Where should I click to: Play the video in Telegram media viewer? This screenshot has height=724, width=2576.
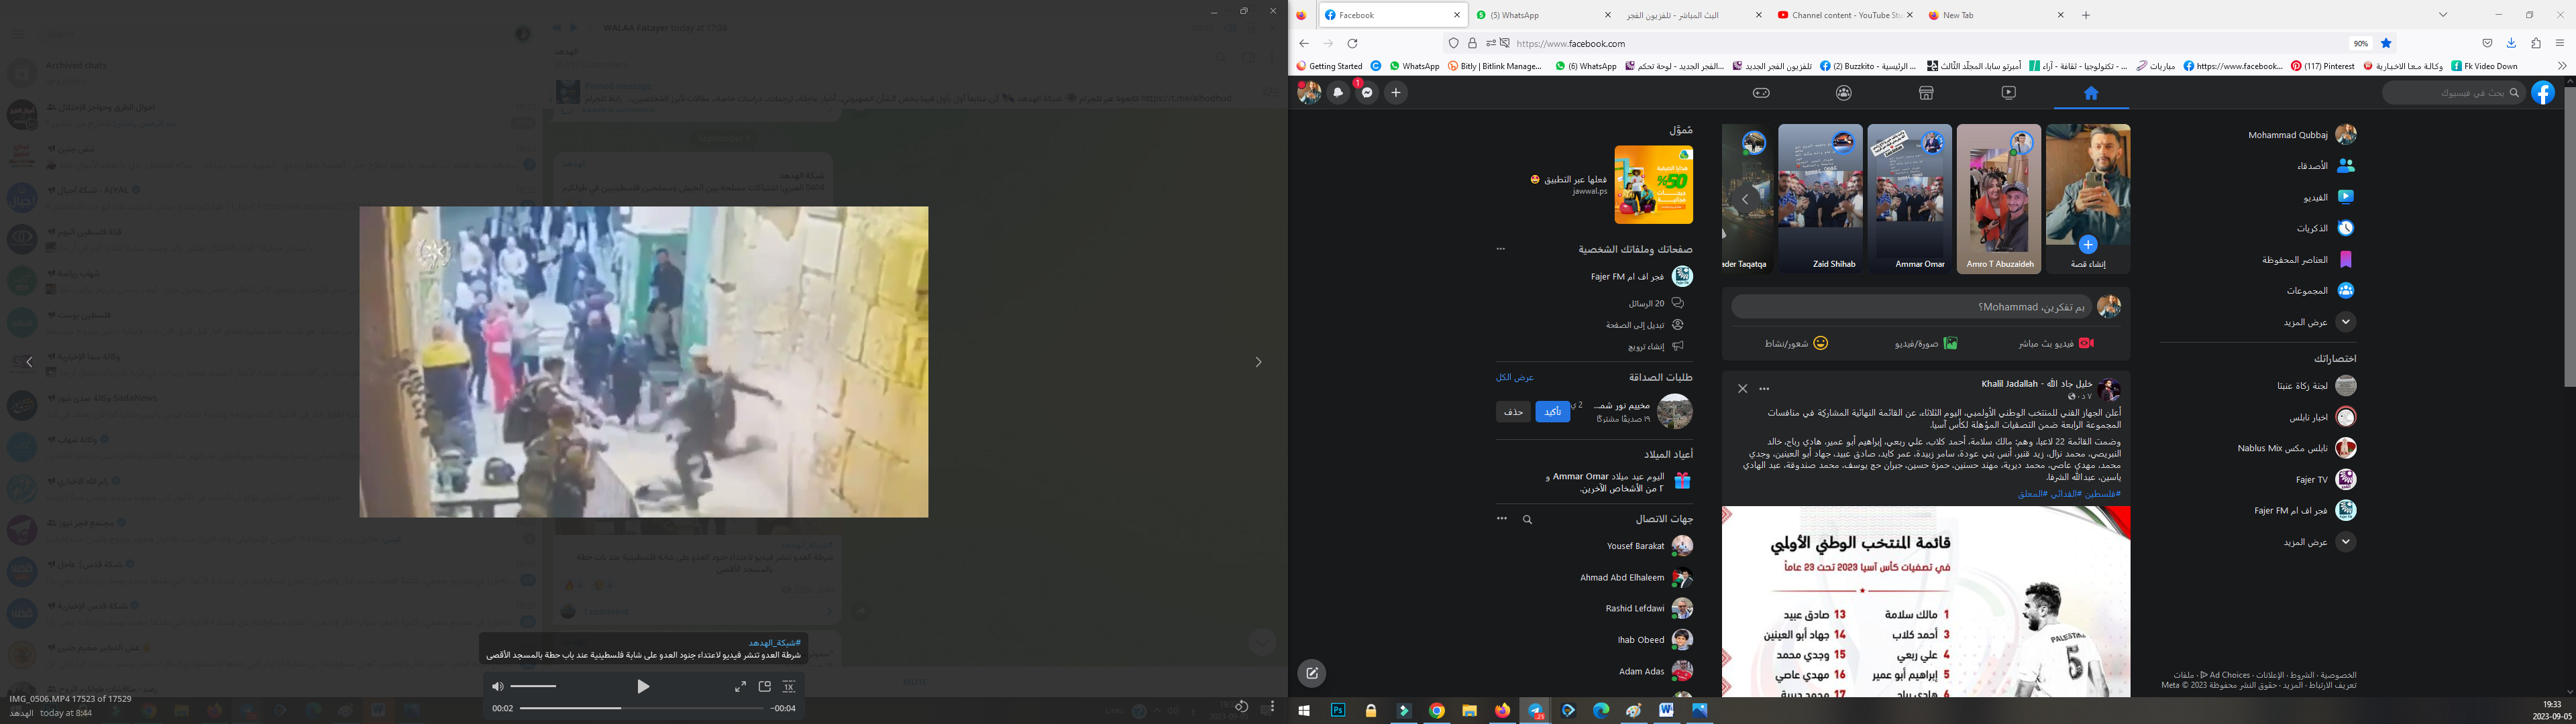pos(643,686)
